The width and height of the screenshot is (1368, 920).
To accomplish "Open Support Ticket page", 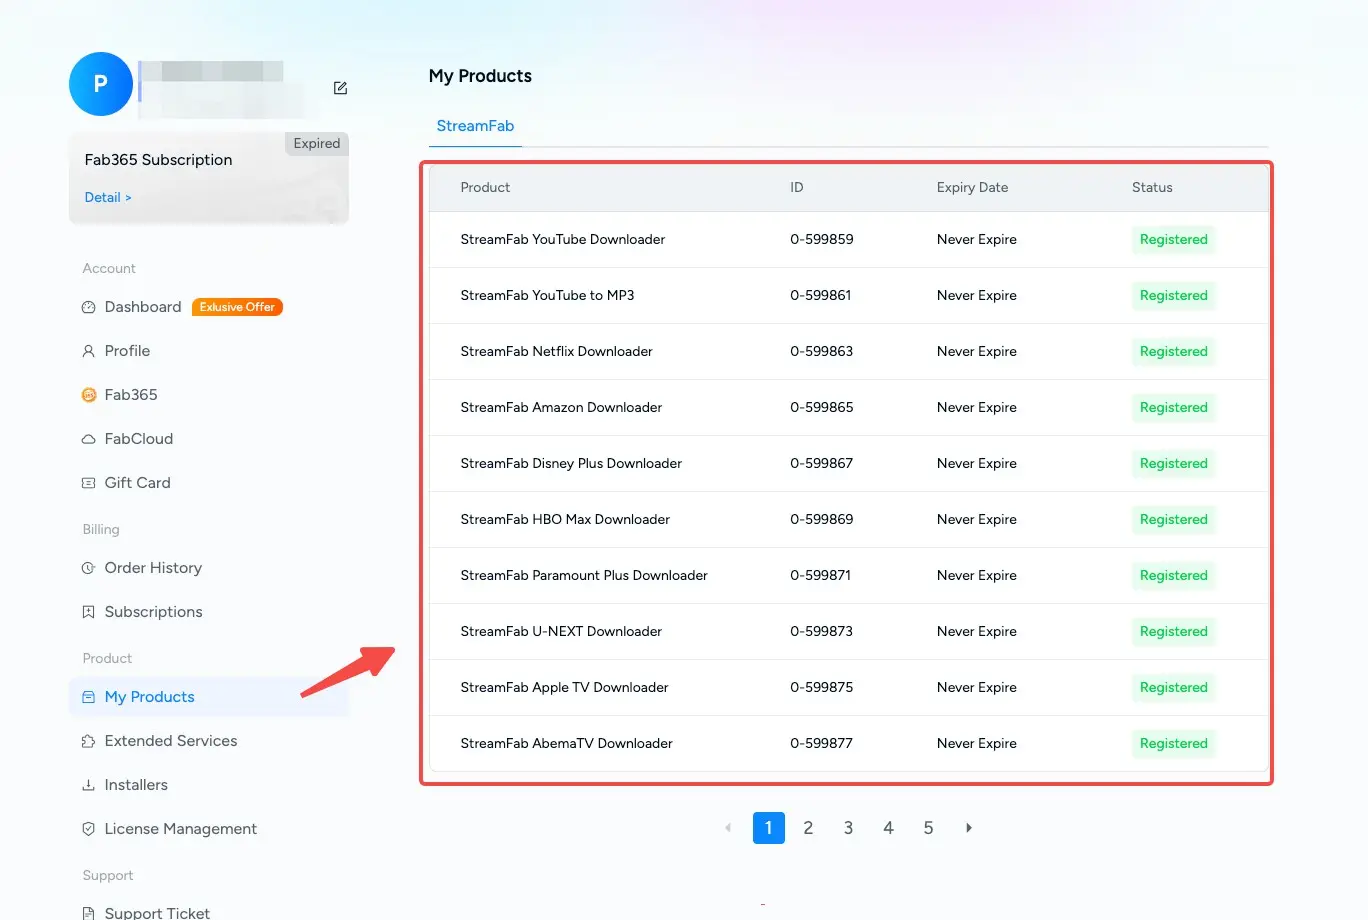I will pyautogui.click(x=157, y=913).
